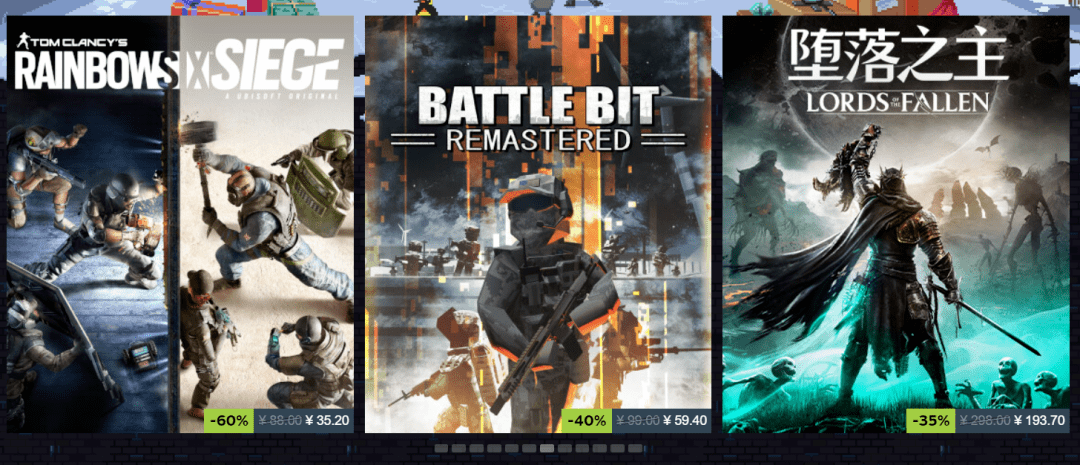Select the tenth carousel page dot
The image size is (1080, 465).
click(x=600, y=448)
